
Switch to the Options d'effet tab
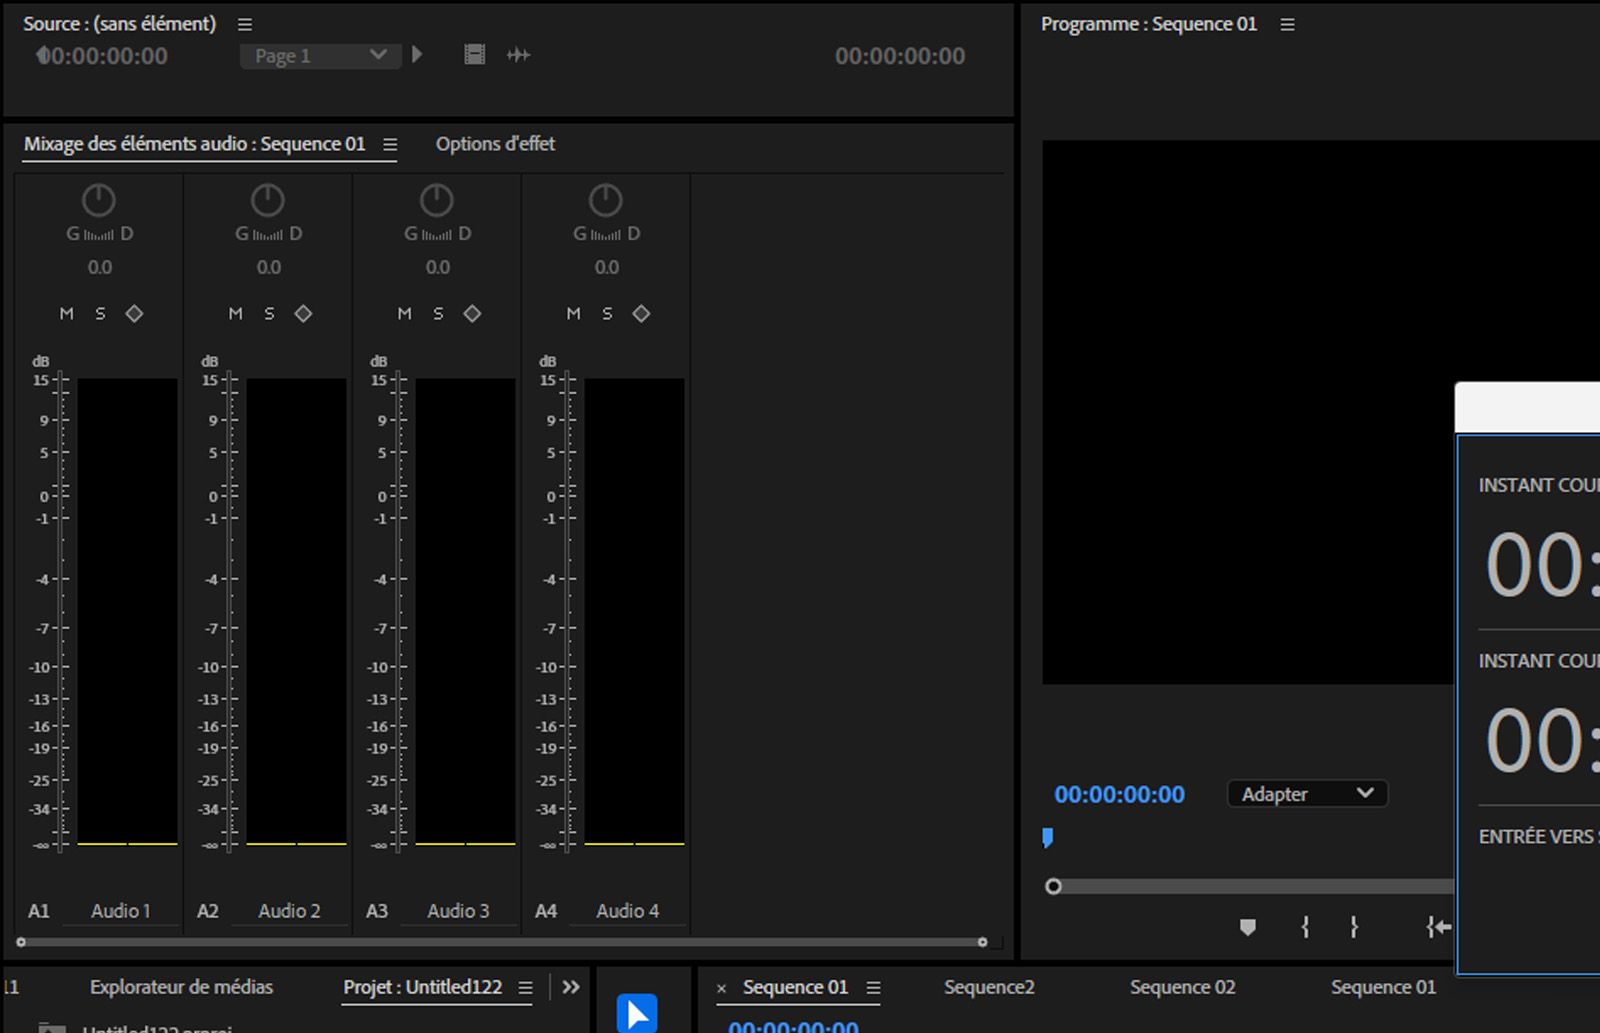click(494, 143)
